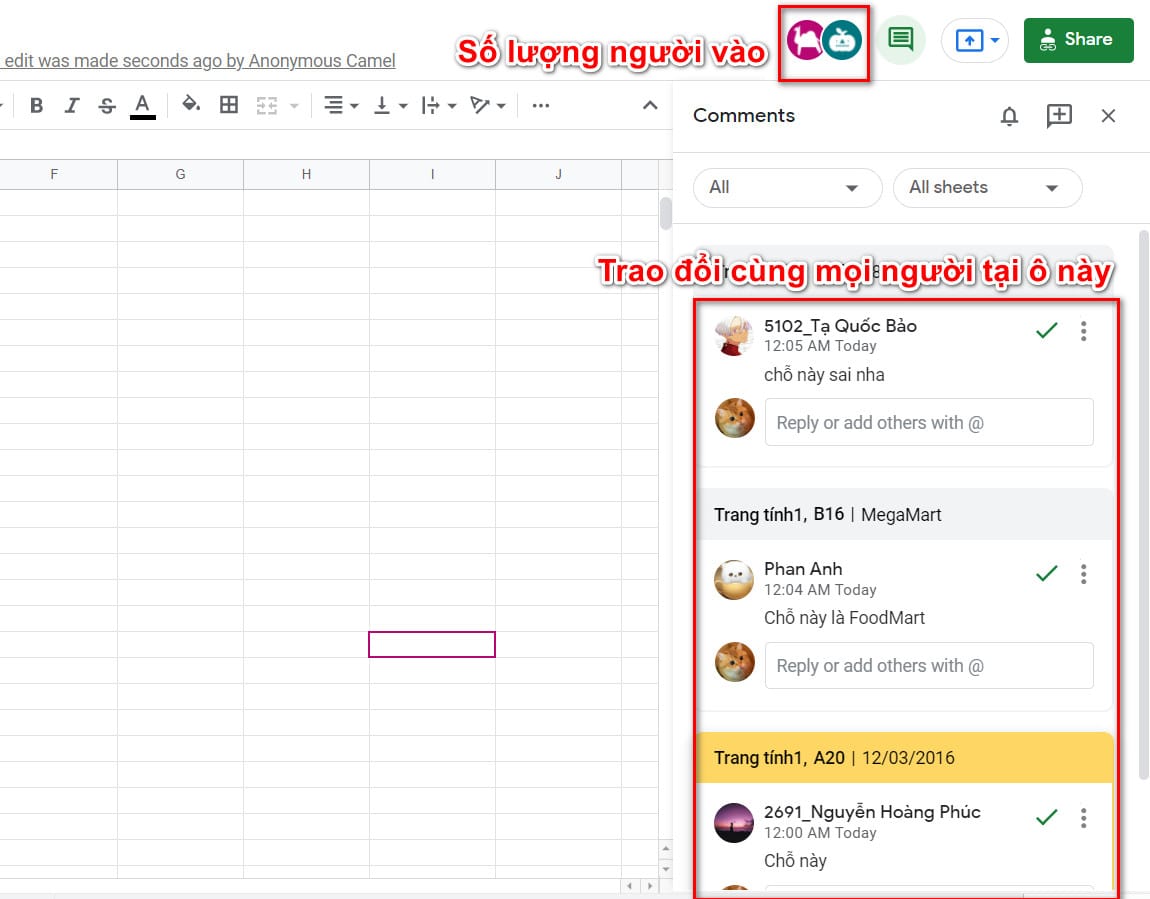Open the All comments filter dropdown
1150x899 pixels.
[787, 188]
